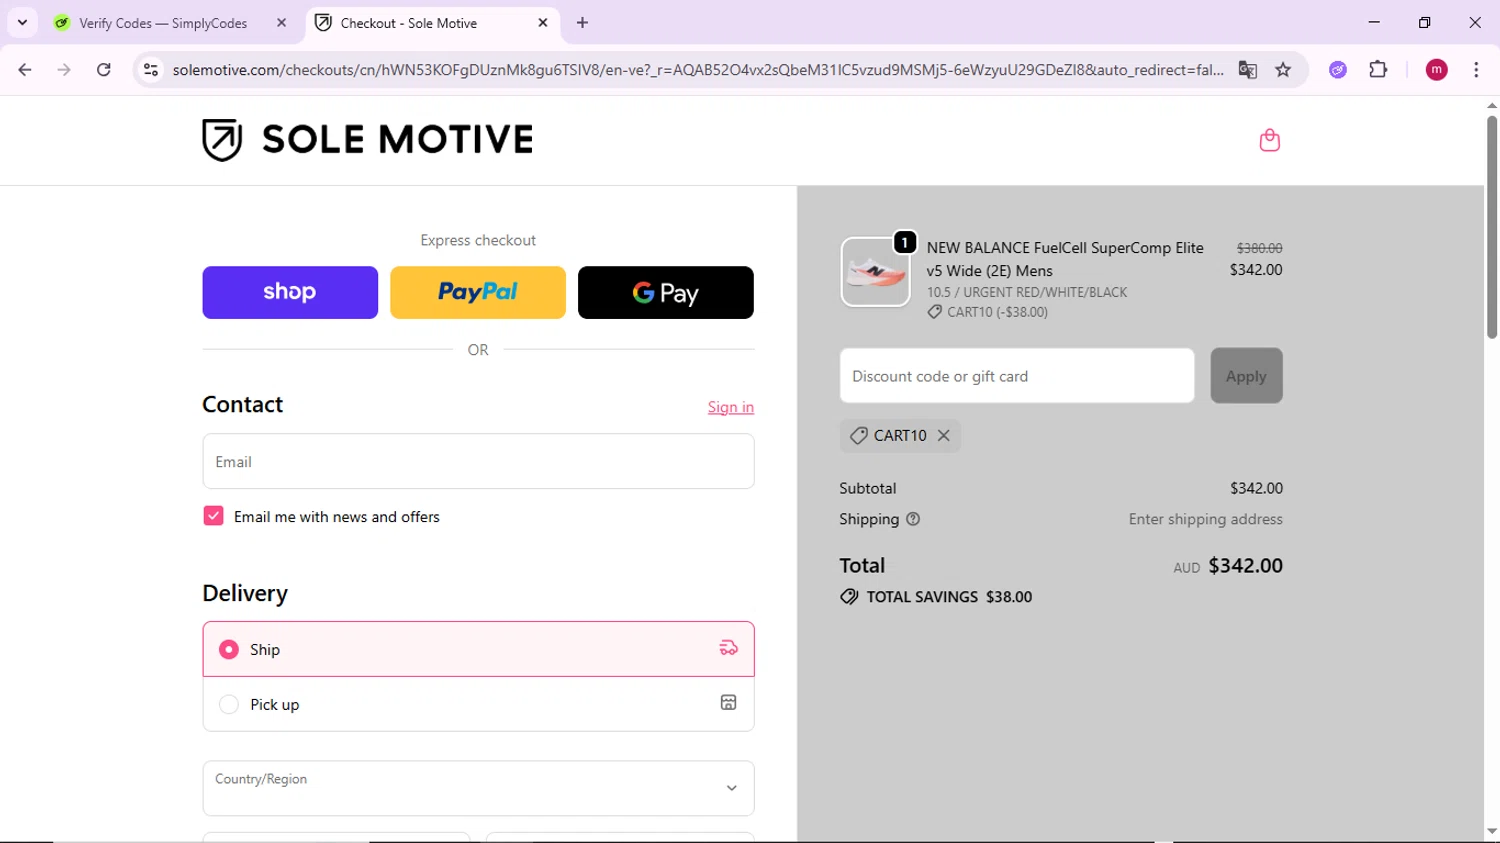Image resolution: width=1500 pixels, height=843 pixels.
Task: Click the New Balance shoe product thumbnail
Action: point(875,272)
